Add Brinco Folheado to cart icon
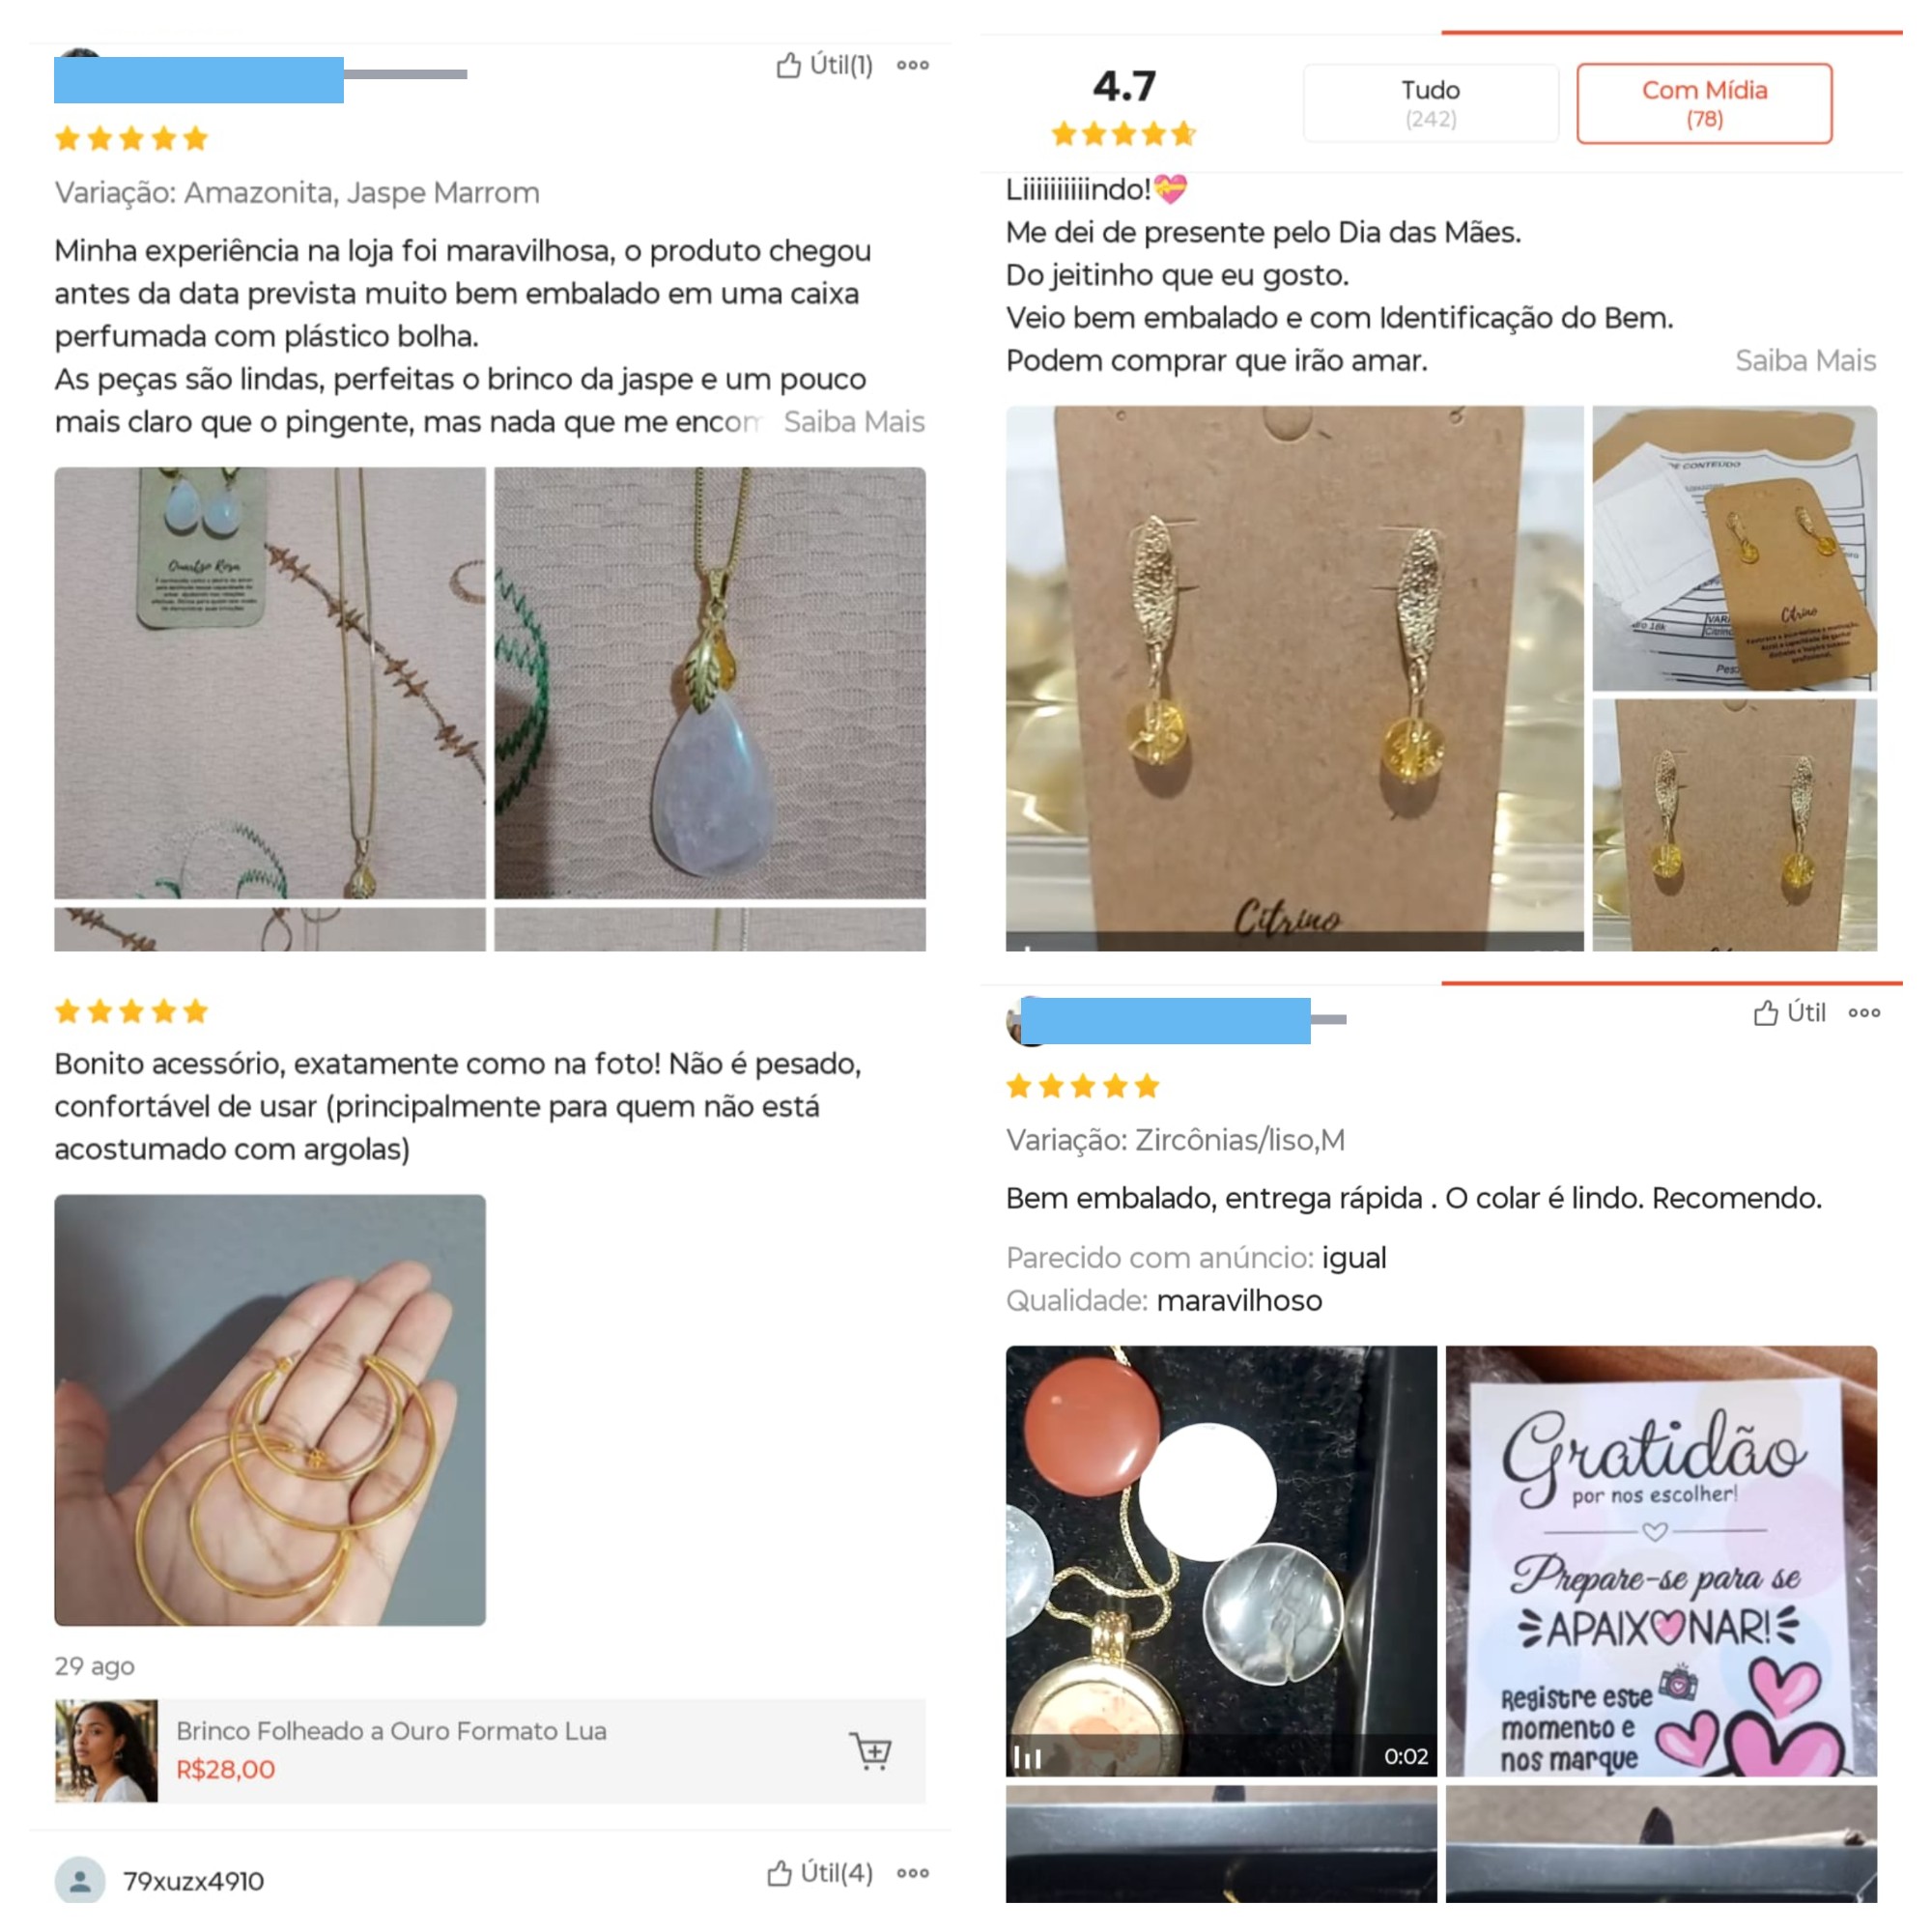This screenshot has height=1932, width=1932. (871, 1751)
